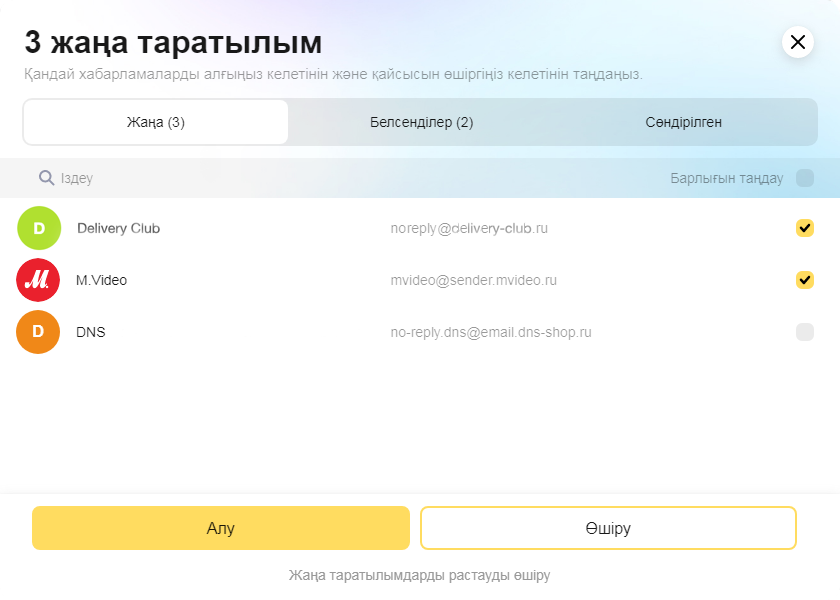Uncheck the M.Video checkbox

[804, 280]
